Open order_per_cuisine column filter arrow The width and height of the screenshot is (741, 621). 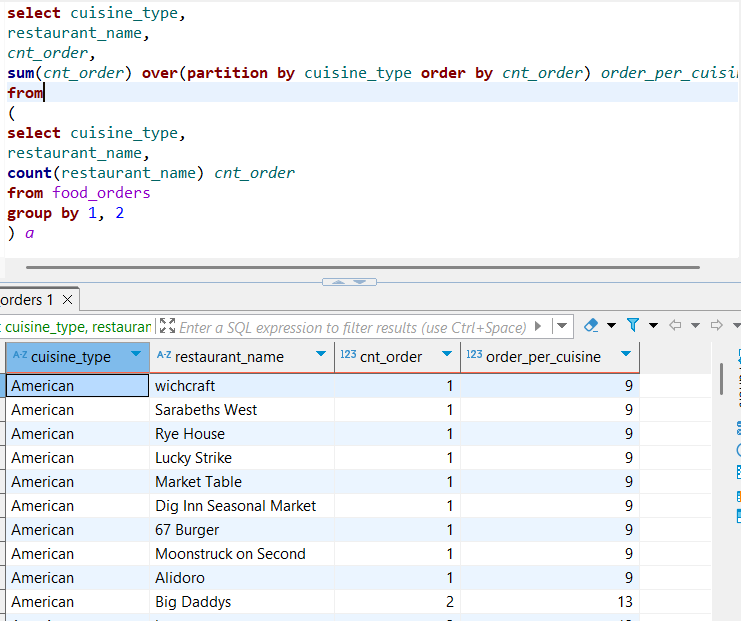click(626, 356)
